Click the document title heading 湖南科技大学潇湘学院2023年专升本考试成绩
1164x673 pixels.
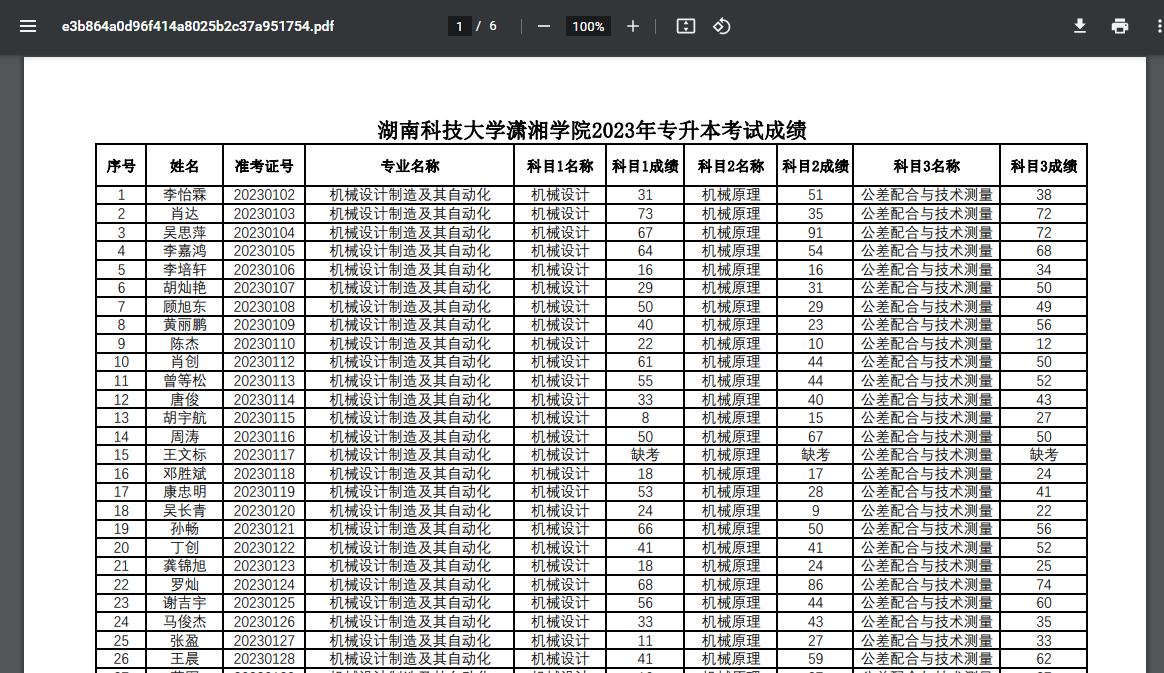coord(592,131)
